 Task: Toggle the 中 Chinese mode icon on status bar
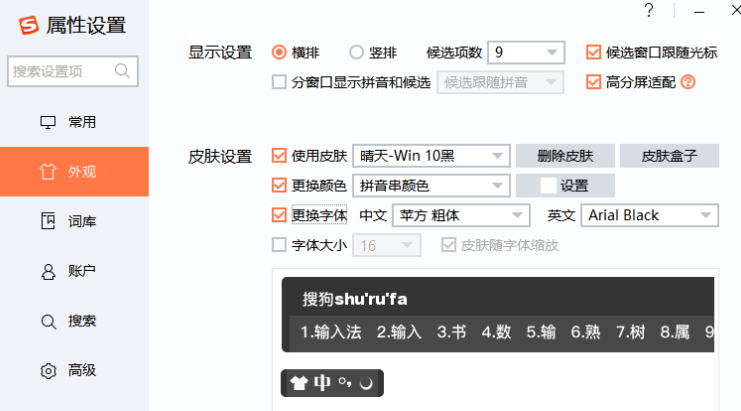click(x=322, y=383)
